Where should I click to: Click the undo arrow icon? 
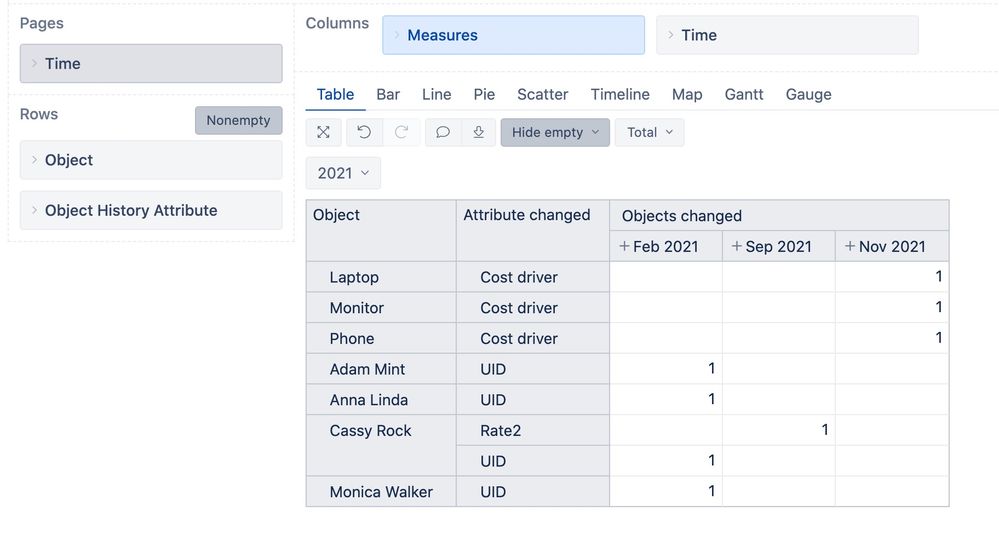click(x=364, y=132)
